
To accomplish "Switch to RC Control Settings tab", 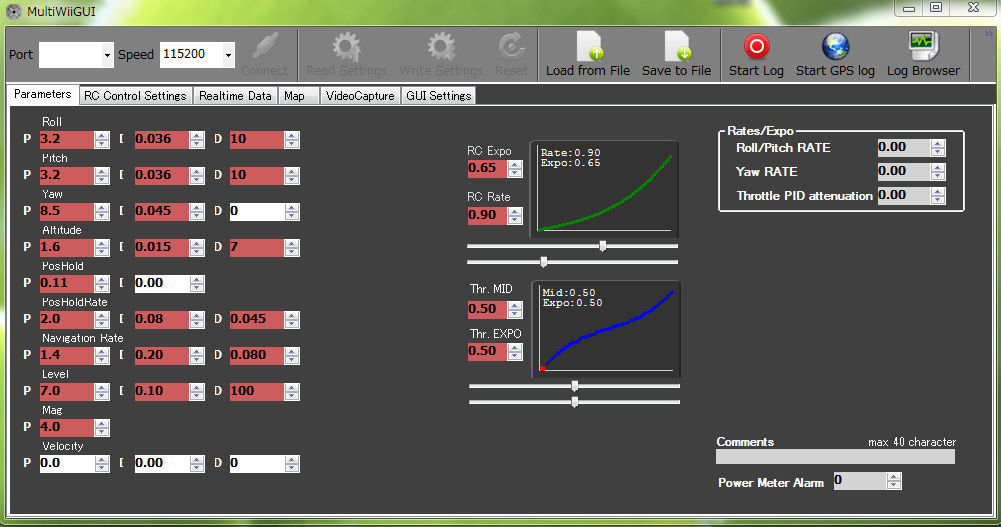I will point(135,96).
